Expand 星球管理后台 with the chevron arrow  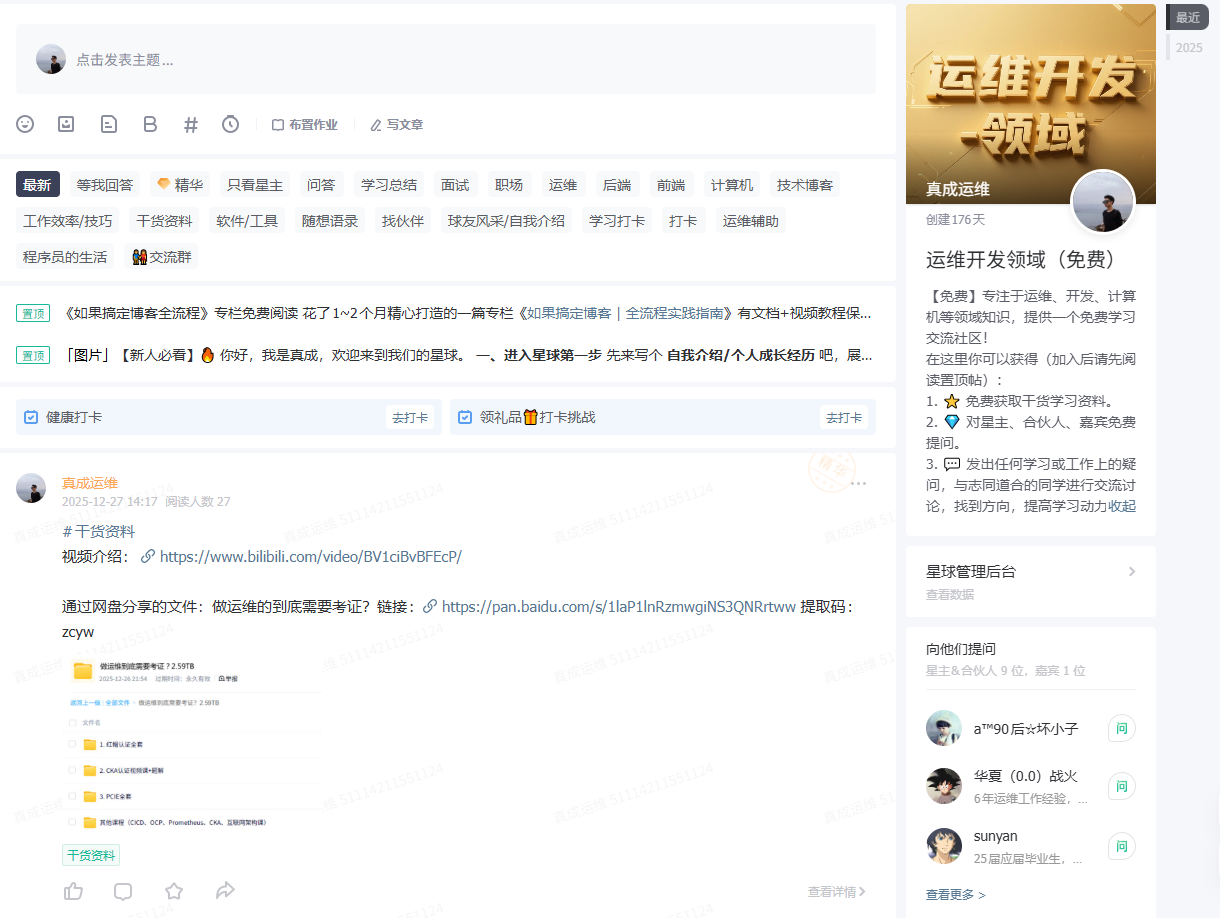pyautogui.click(x=1131, y=571)
